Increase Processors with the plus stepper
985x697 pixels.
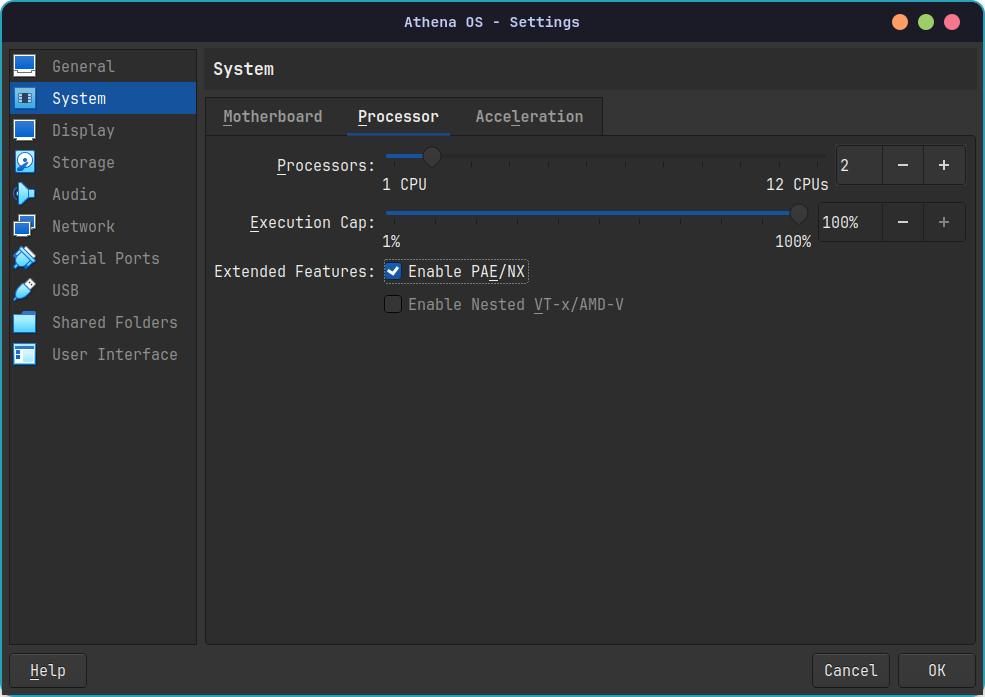pos(944,165)
